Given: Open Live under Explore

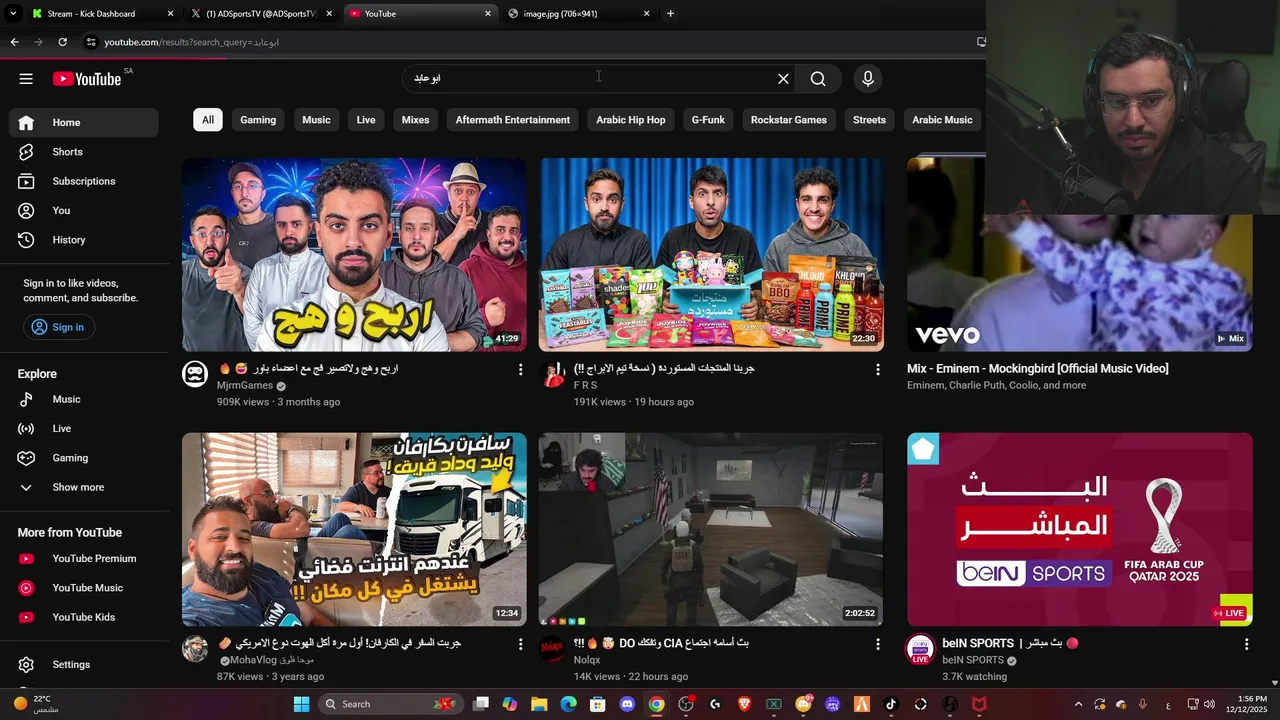Looking at the screenshot, I should pyautogui.click(x=84, y=428).
